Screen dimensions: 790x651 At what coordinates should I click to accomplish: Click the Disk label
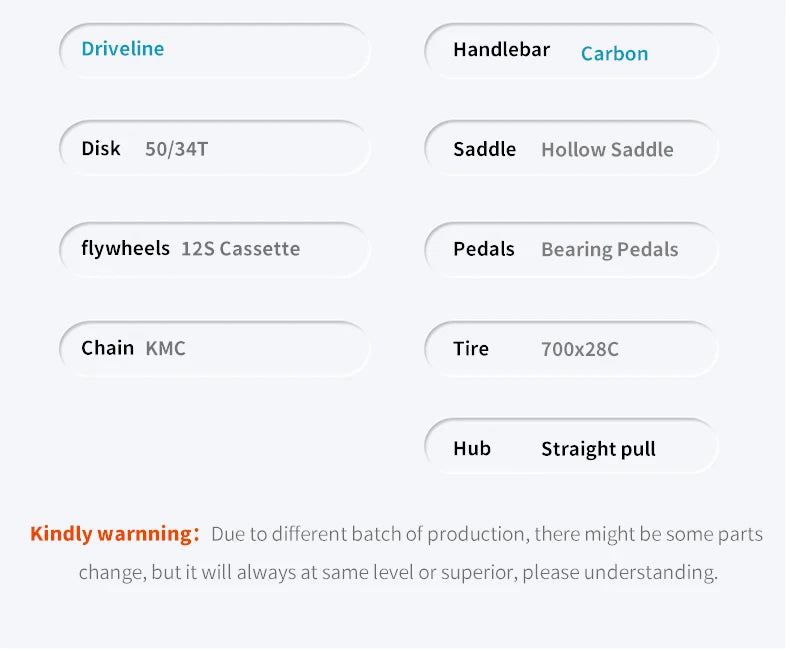[101, 149]
